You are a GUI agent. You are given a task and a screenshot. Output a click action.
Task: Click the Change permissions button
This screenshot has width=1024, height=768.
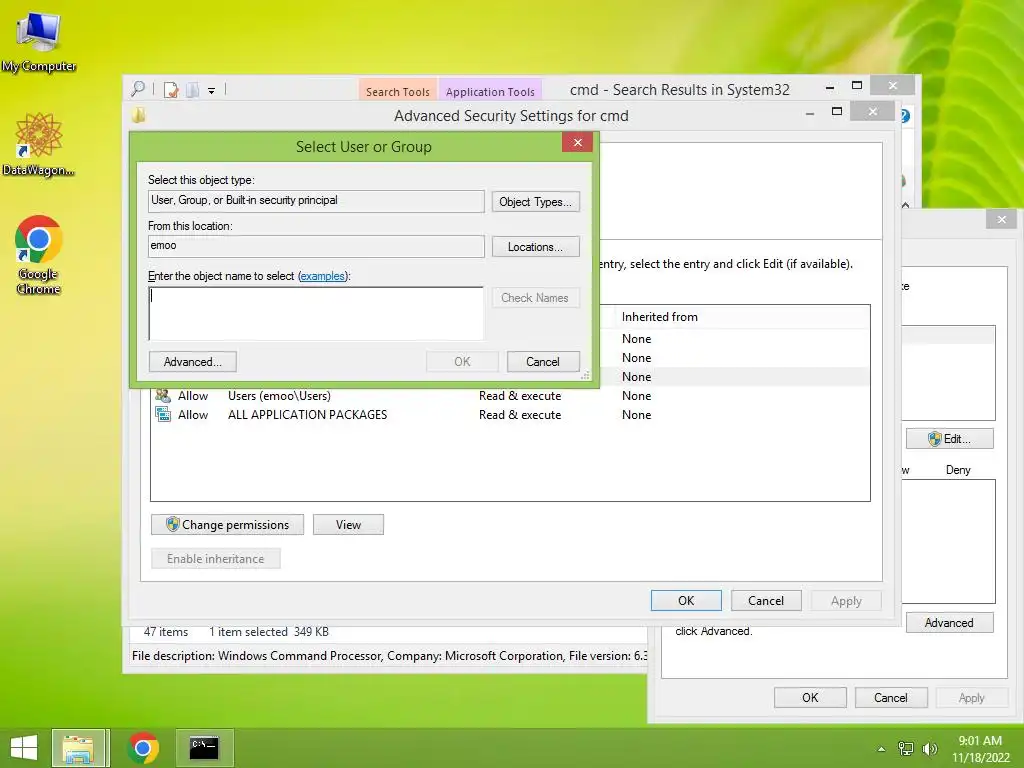[227, 525]
